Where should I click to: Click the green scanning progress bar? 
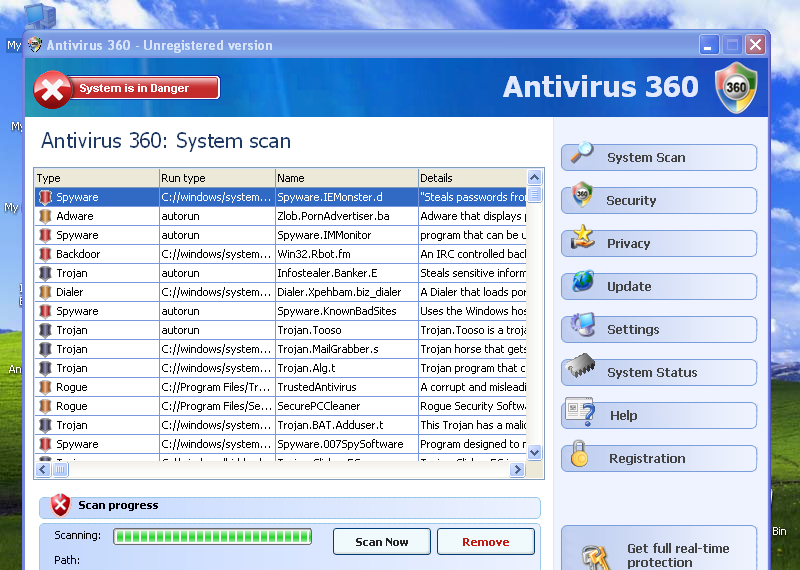coord(212,536)
